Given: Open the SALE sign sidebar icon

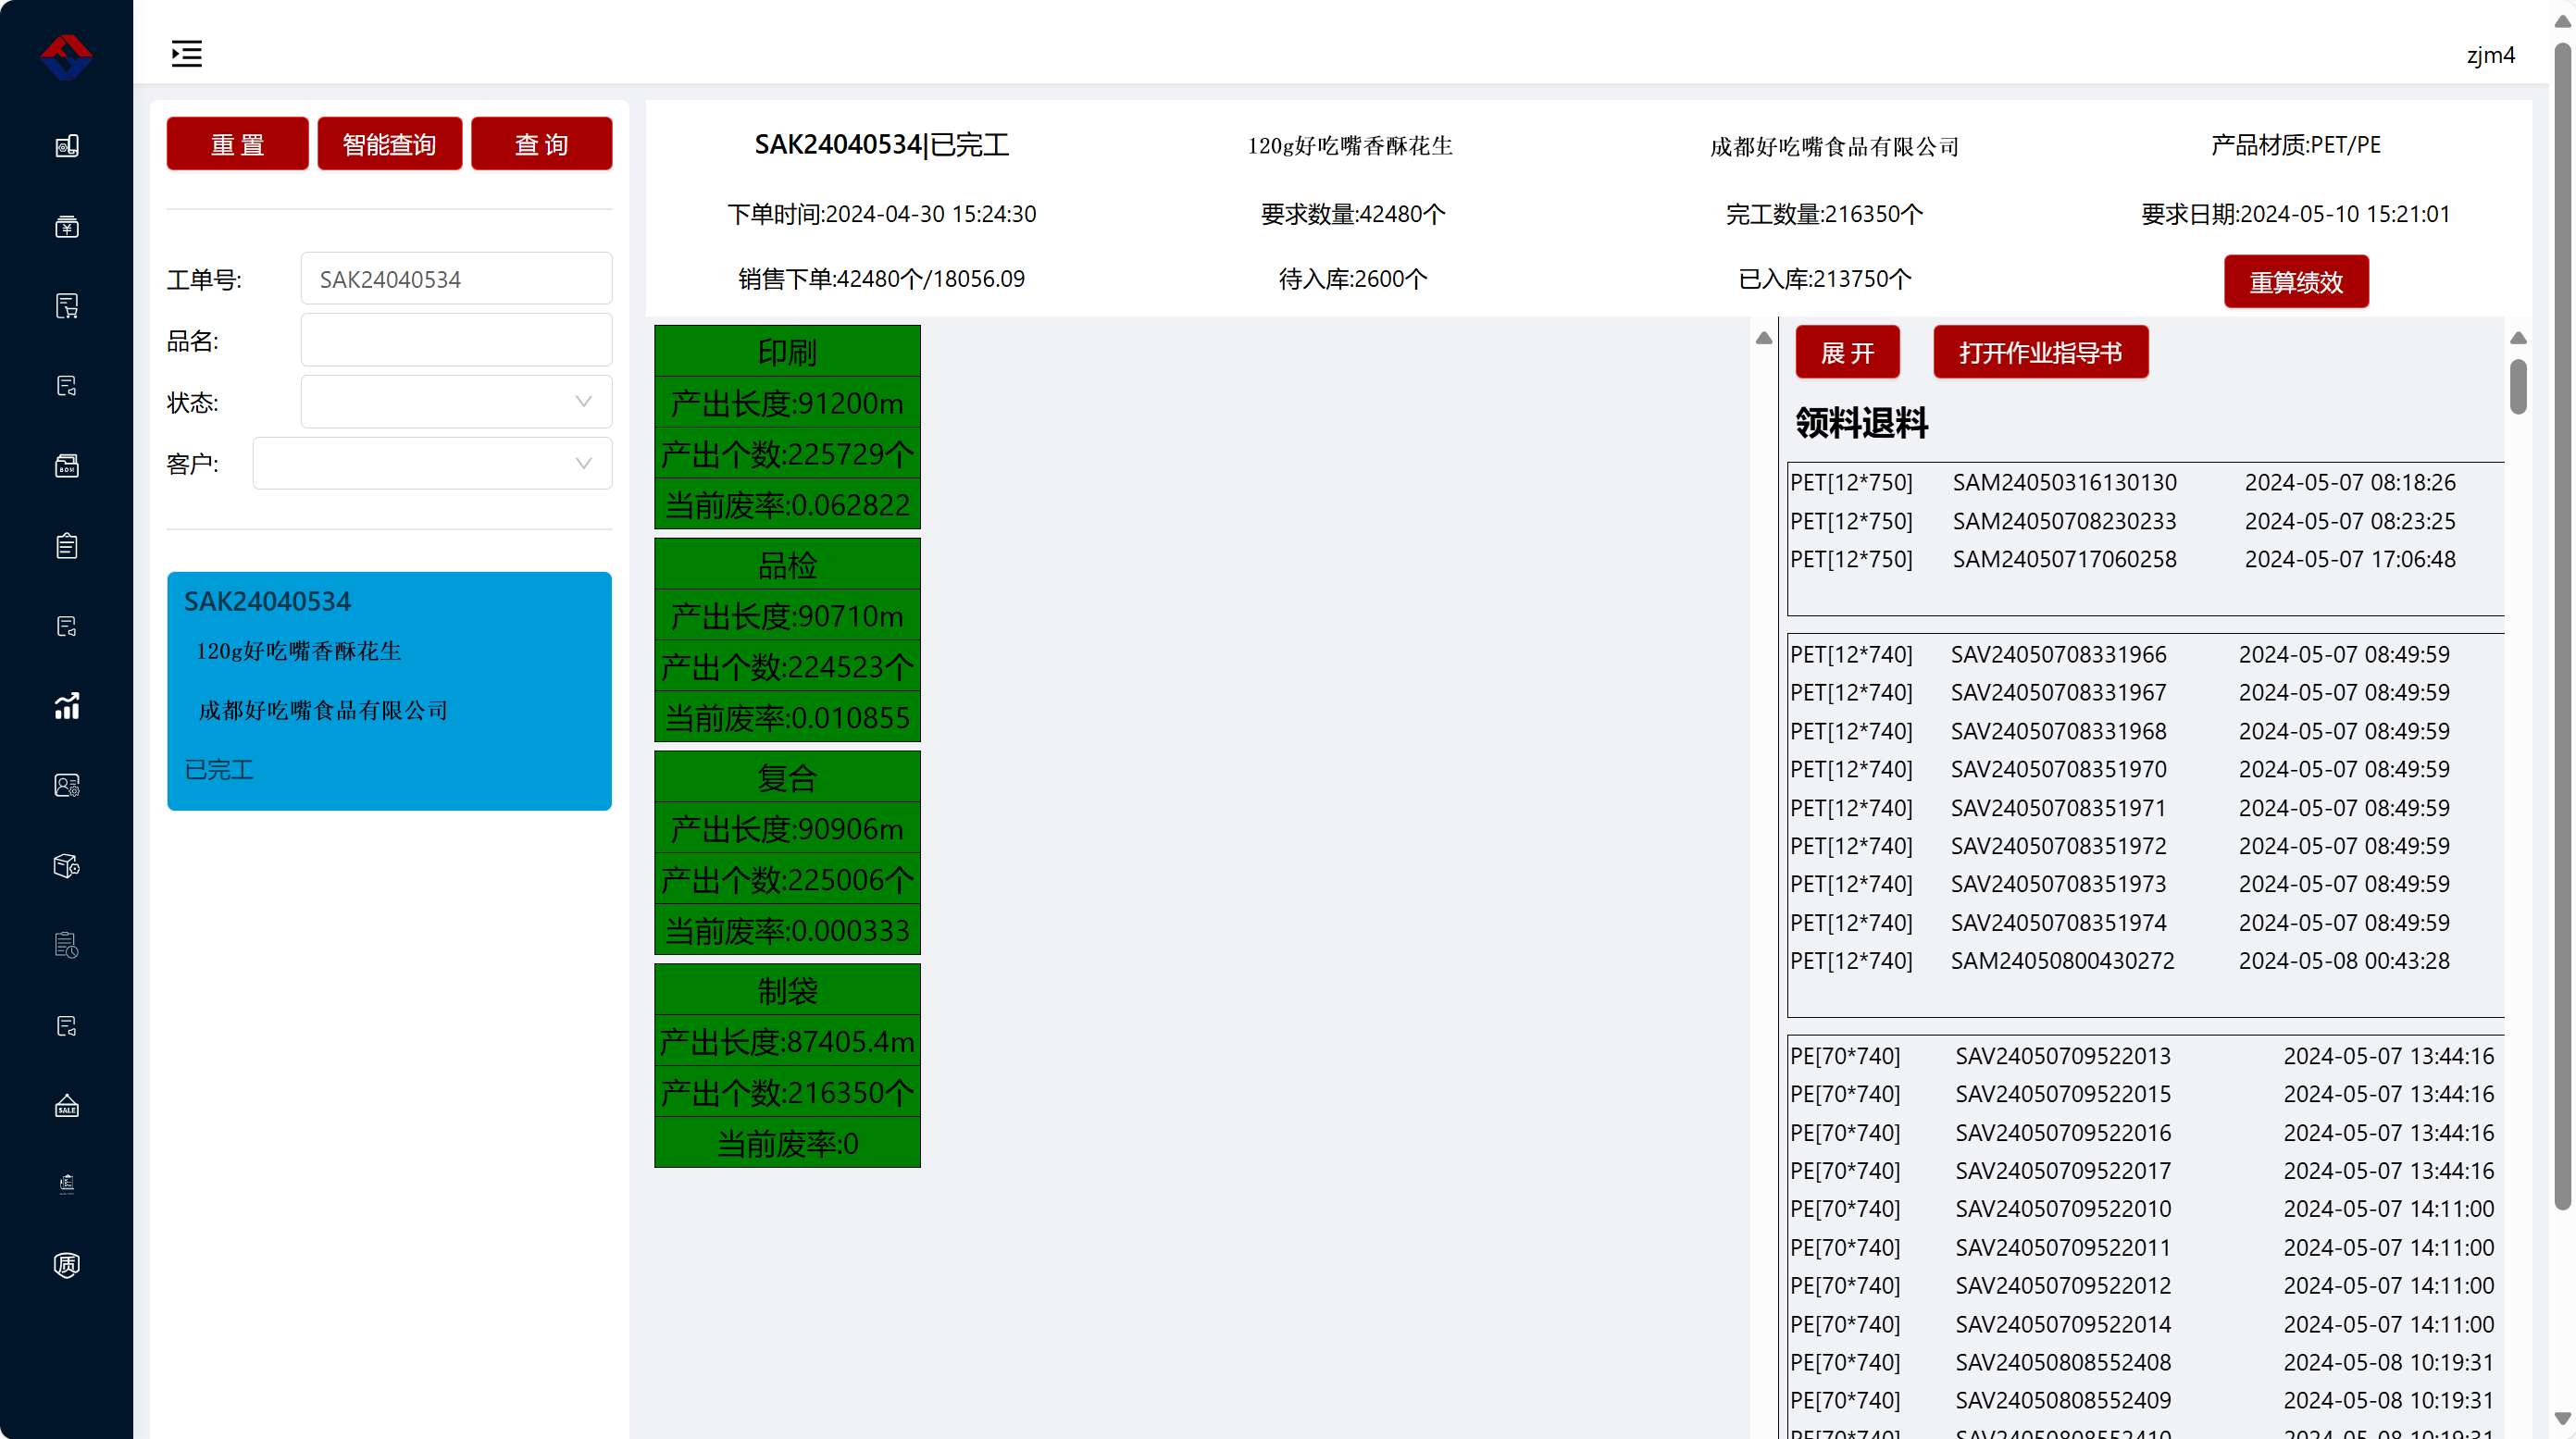Looking at the screenshot, I should click(67, 1106).
